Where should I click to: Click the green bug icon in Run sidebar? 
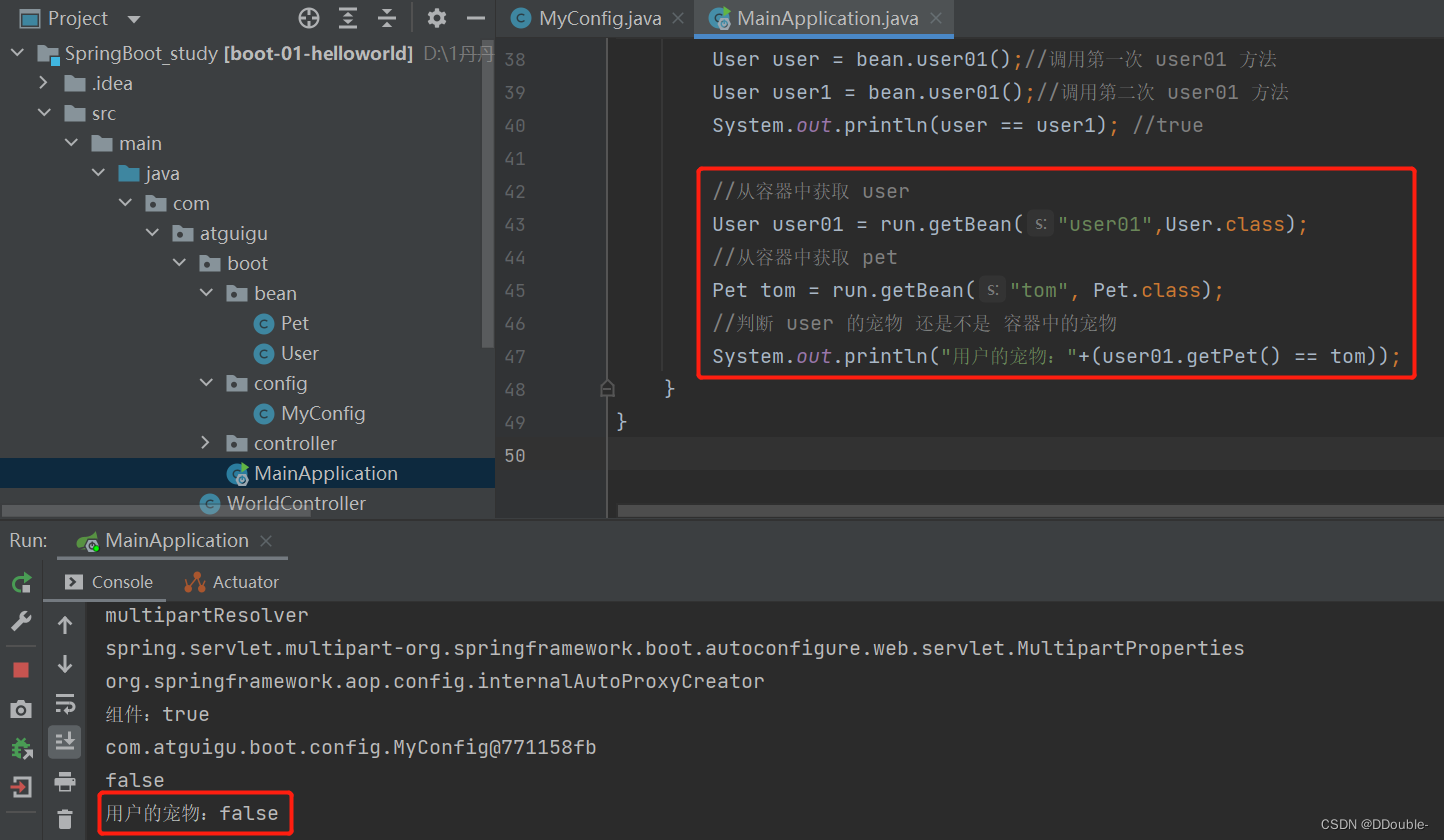pyautogui.click(x=21, y=748)
